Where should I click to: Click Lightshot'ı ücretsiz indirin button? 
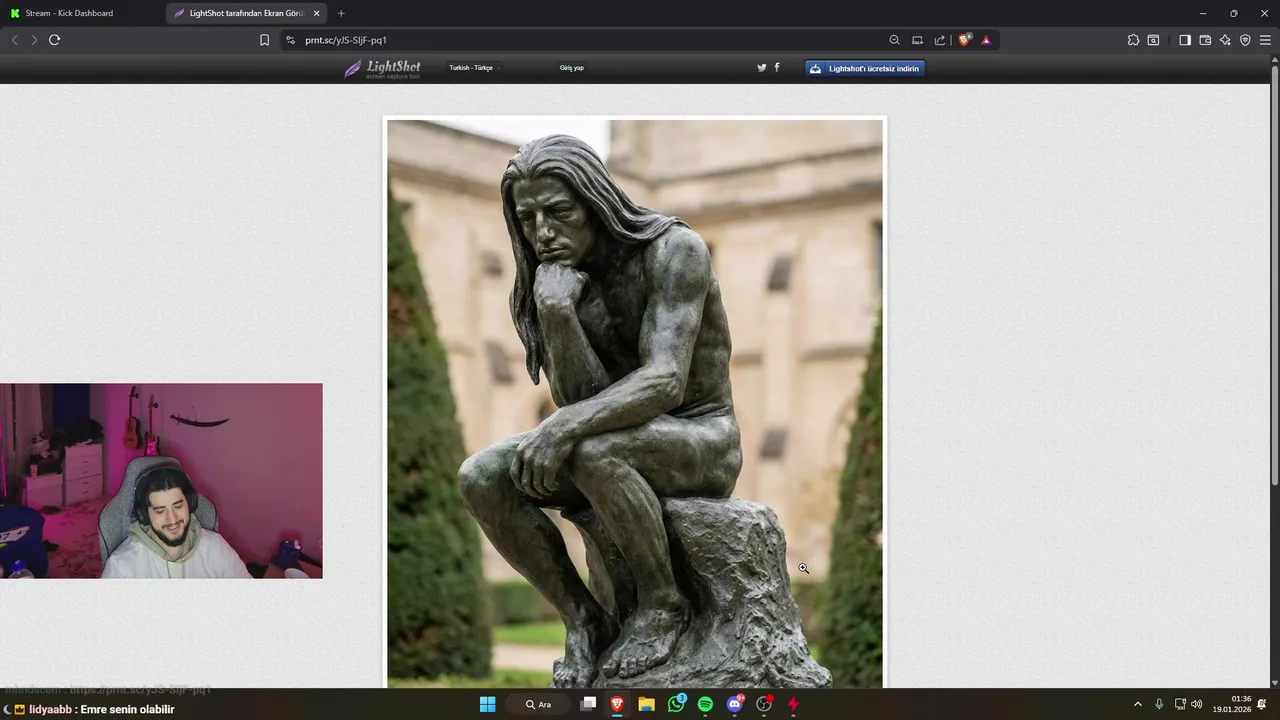(x=865, y=68)
